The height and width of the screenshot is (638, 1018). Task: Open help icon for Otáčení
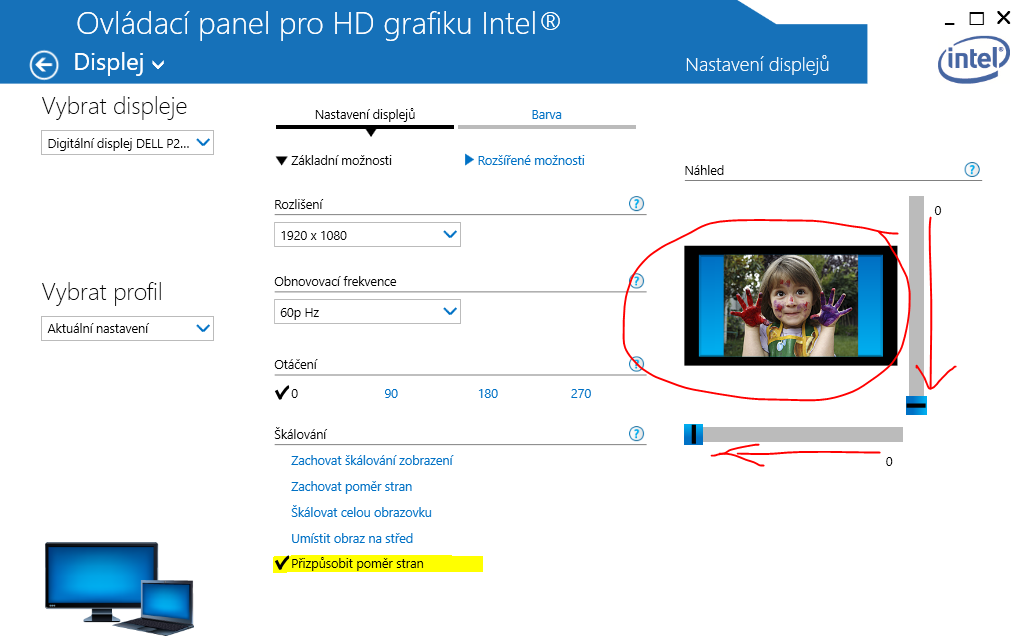point(636,365)
